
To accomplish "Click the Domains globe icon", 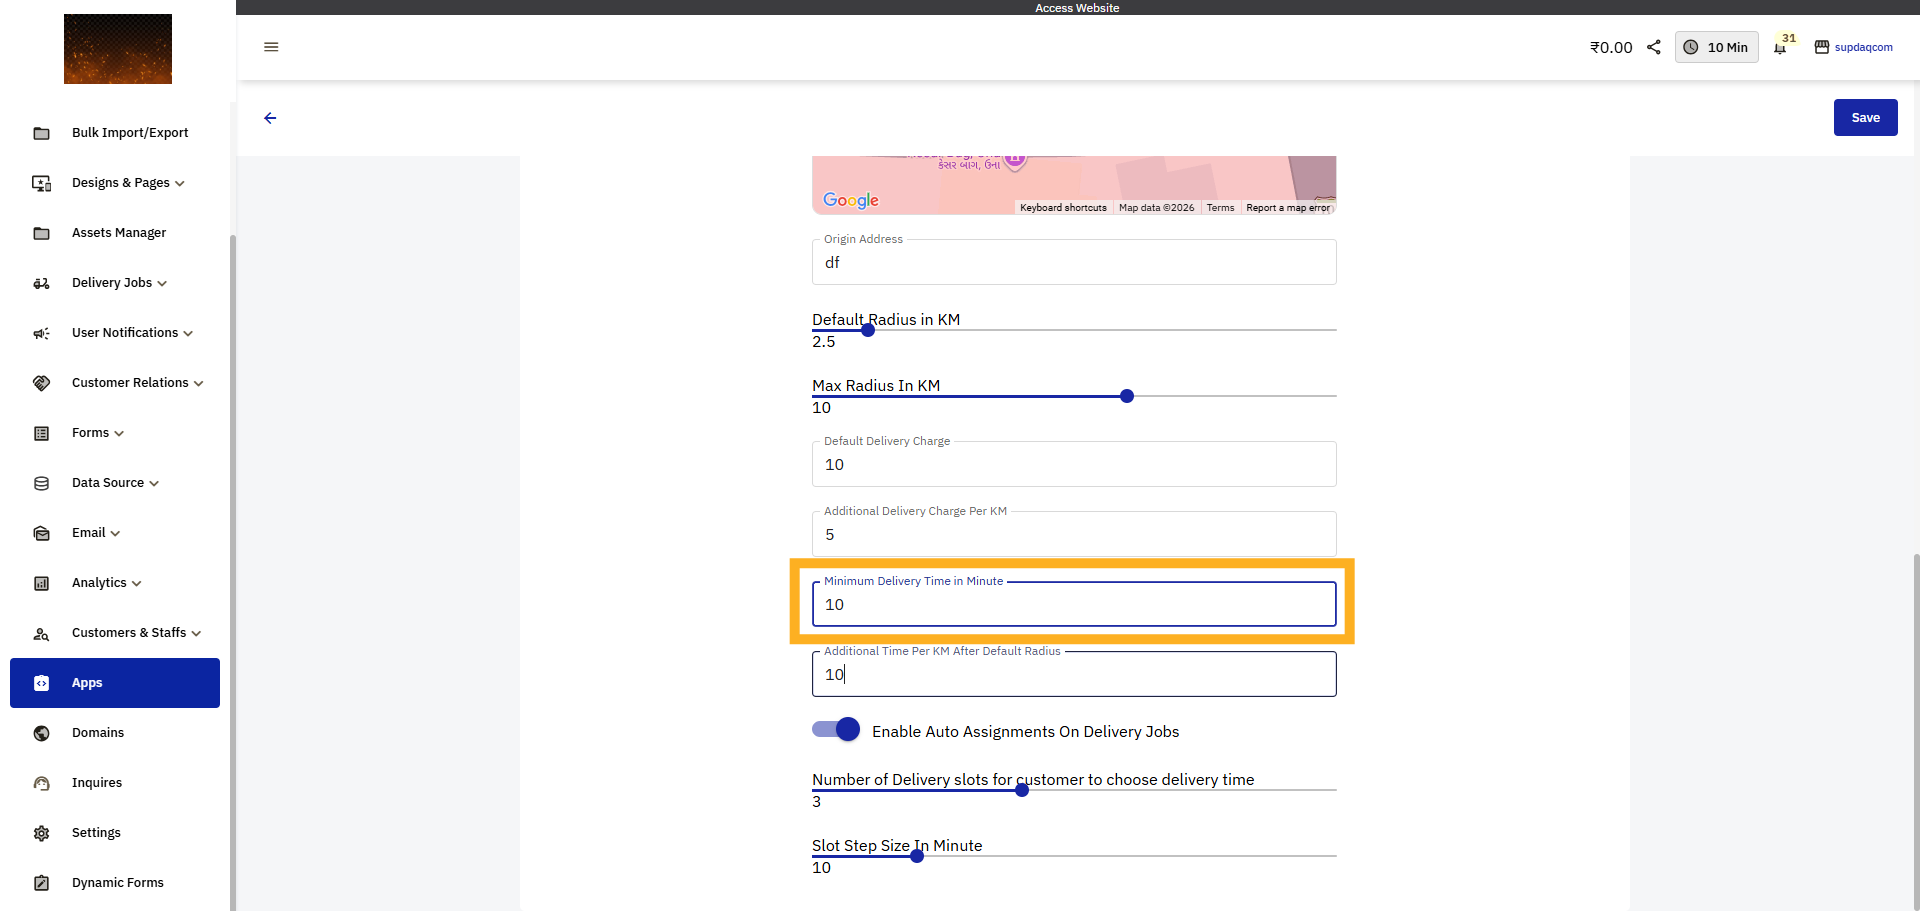I will pos(41,733).
